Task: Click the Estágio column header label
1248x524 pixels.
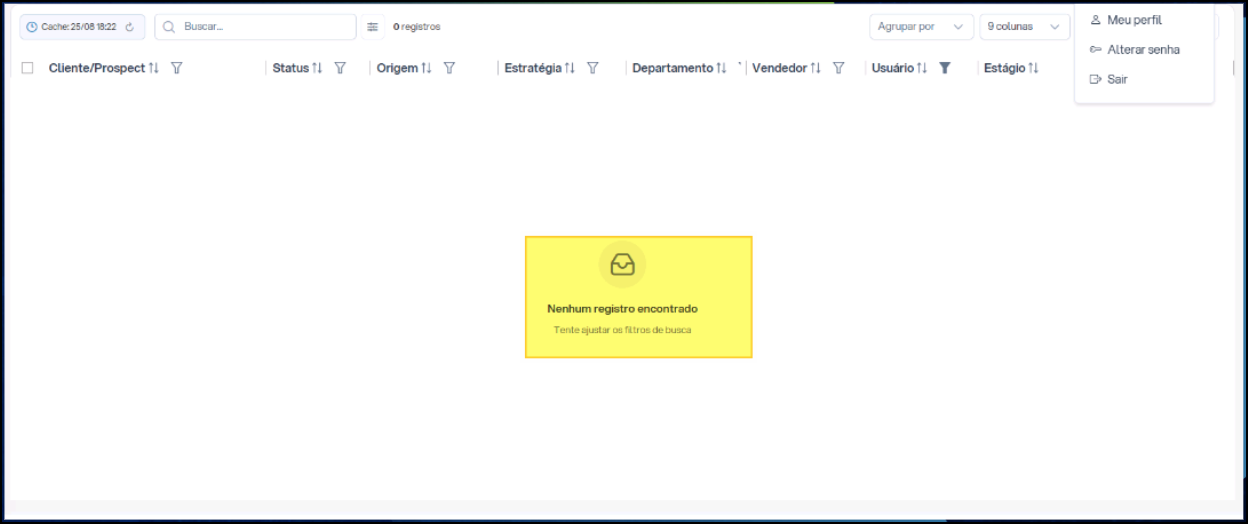Action: [x=1005, y=68]
